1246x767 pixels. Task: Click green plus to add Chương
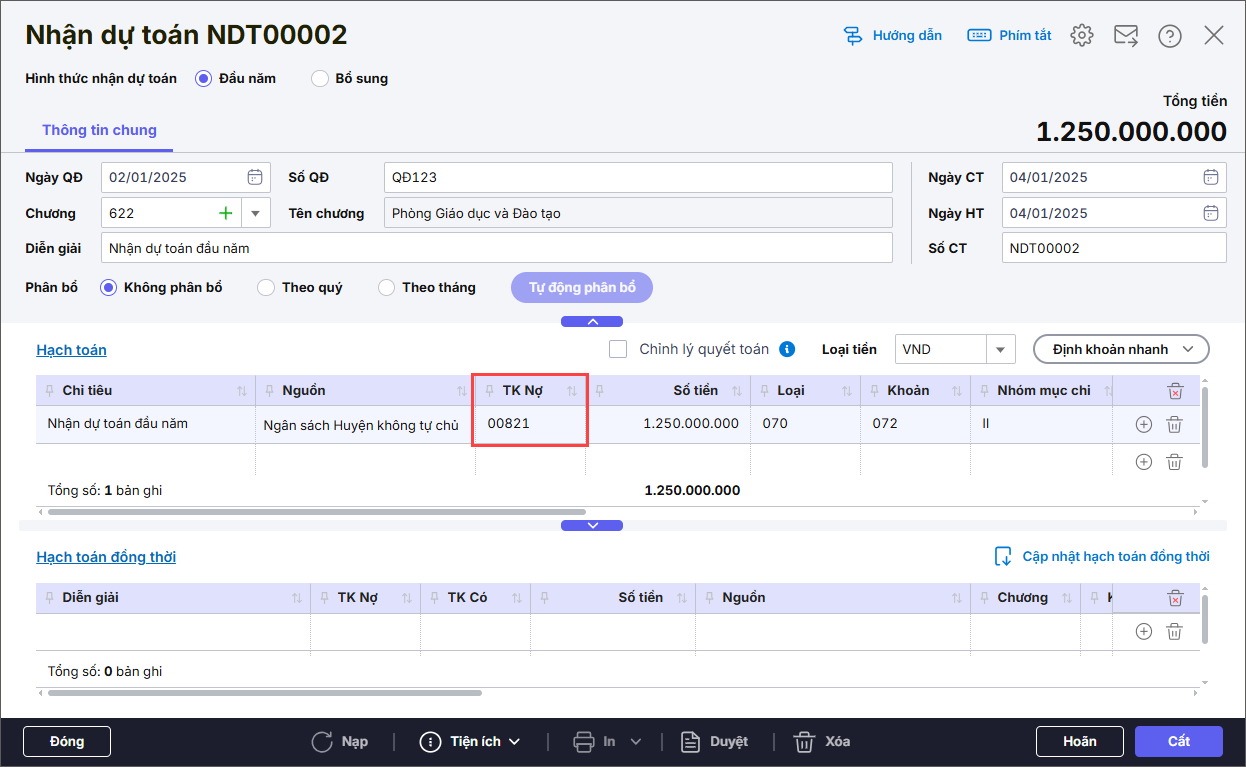coord(226,213)
